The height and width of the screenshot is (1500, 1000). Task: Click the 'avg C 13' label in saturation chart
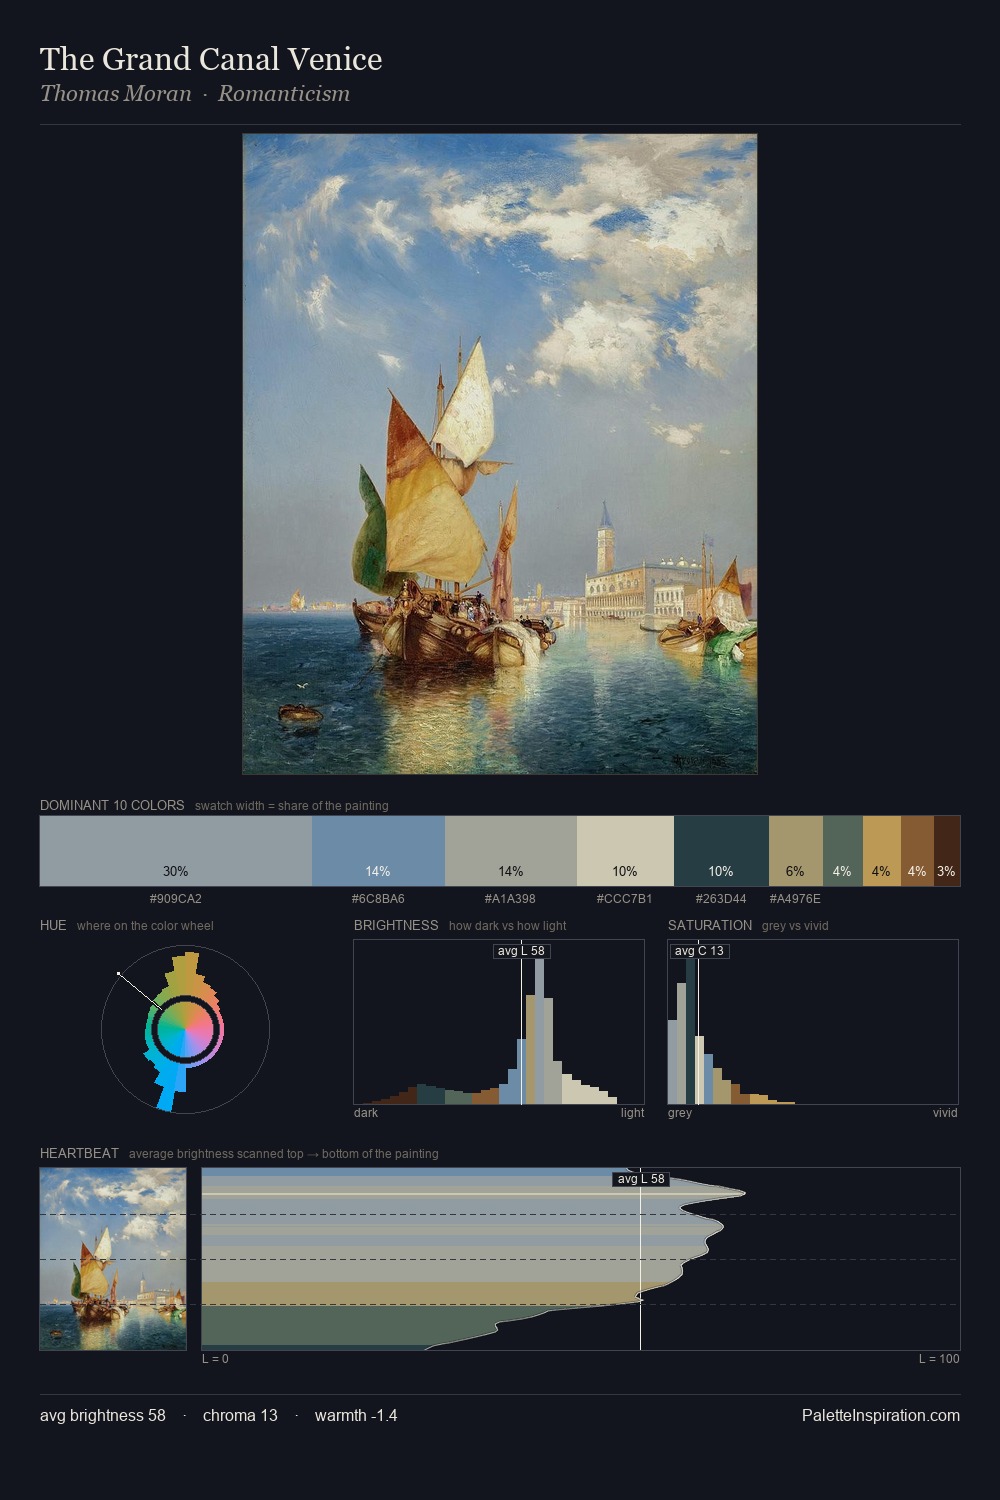tap(699, 951)
